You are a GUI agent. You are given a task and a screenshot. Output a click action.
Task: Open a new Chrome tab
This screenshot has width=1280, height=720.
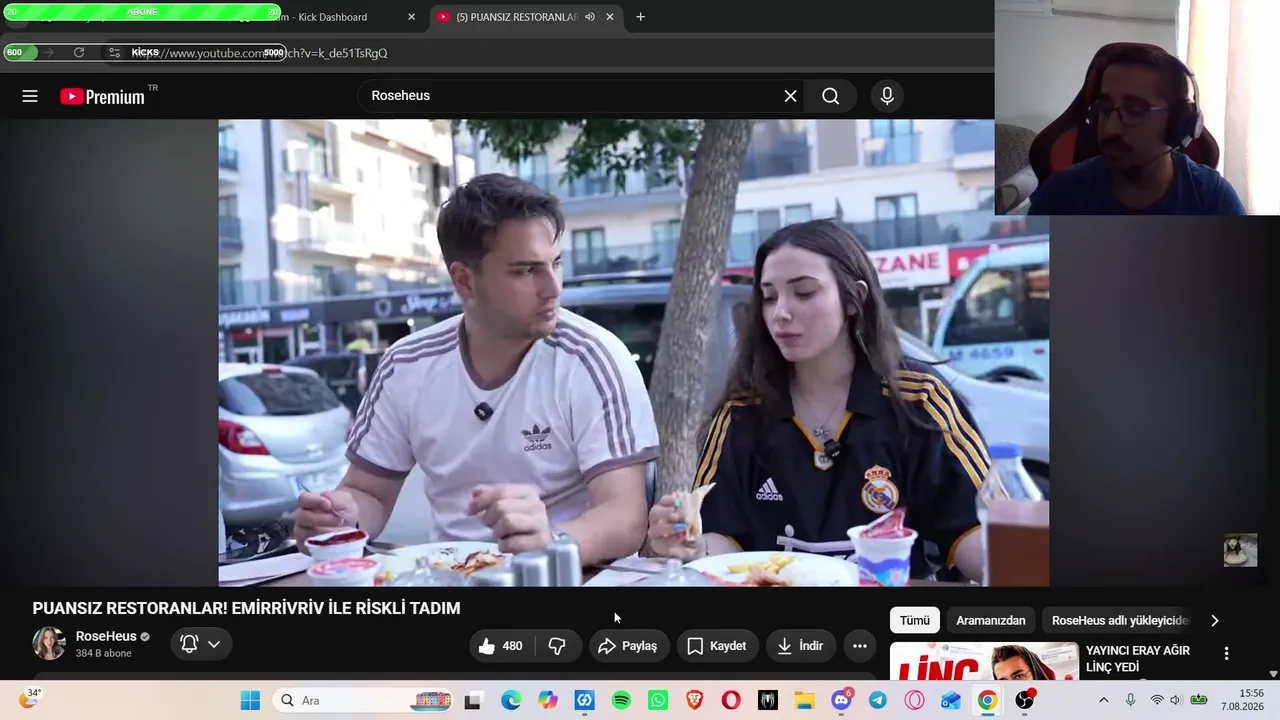tap(640, 17)
